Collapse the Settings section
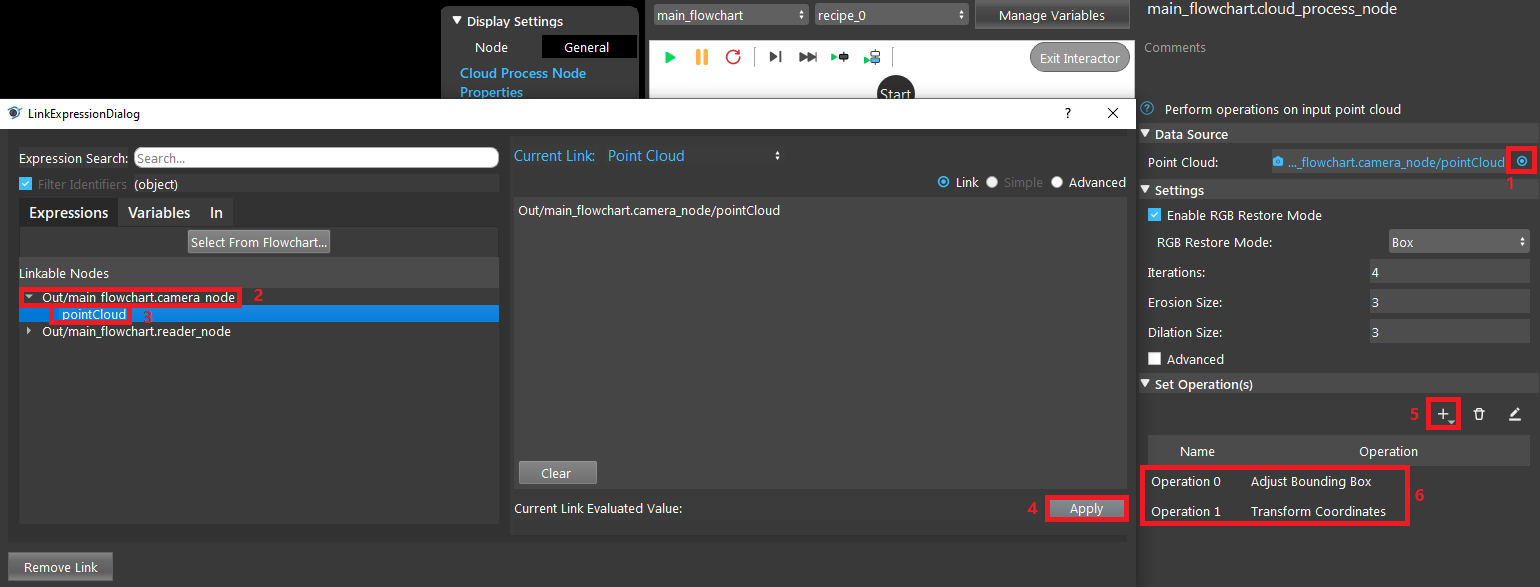The height and width of the screenshot is (587, 1540). pos(1146,190)
